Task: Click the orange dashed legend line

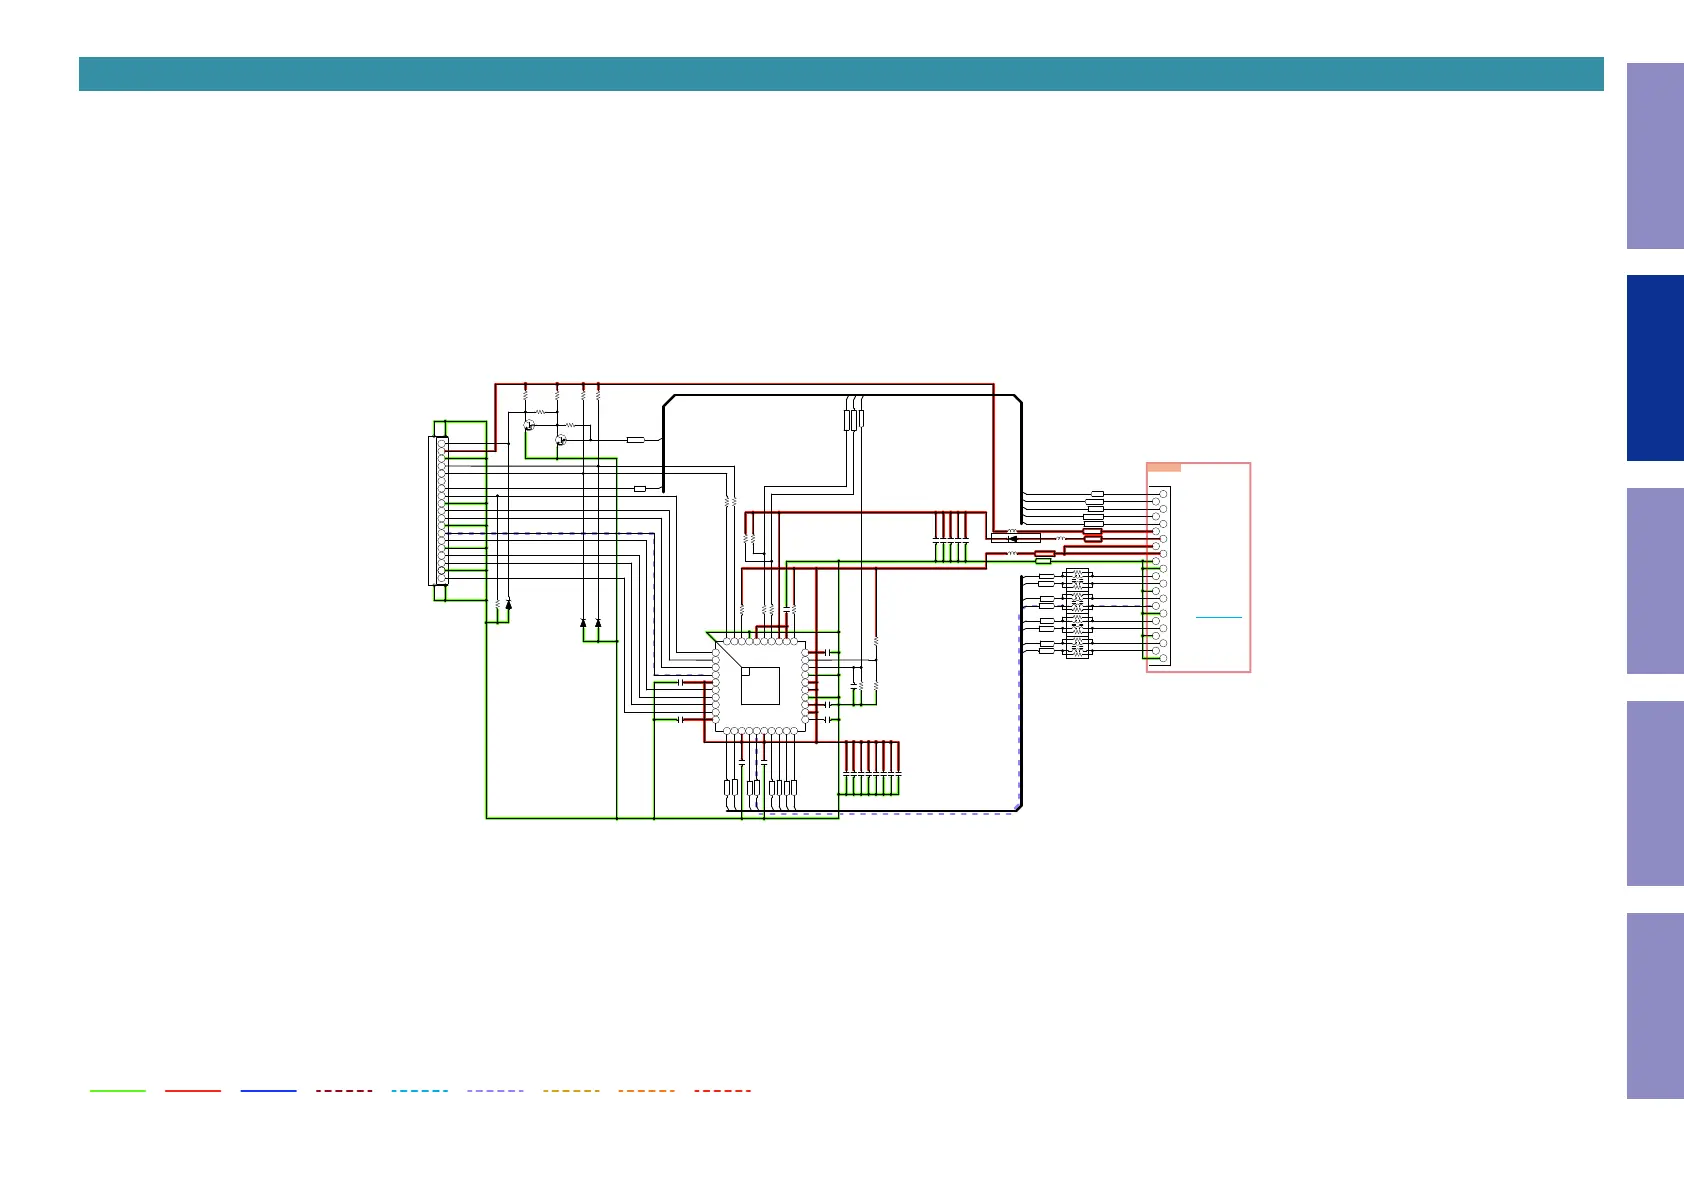Action: pos(647,1091)
